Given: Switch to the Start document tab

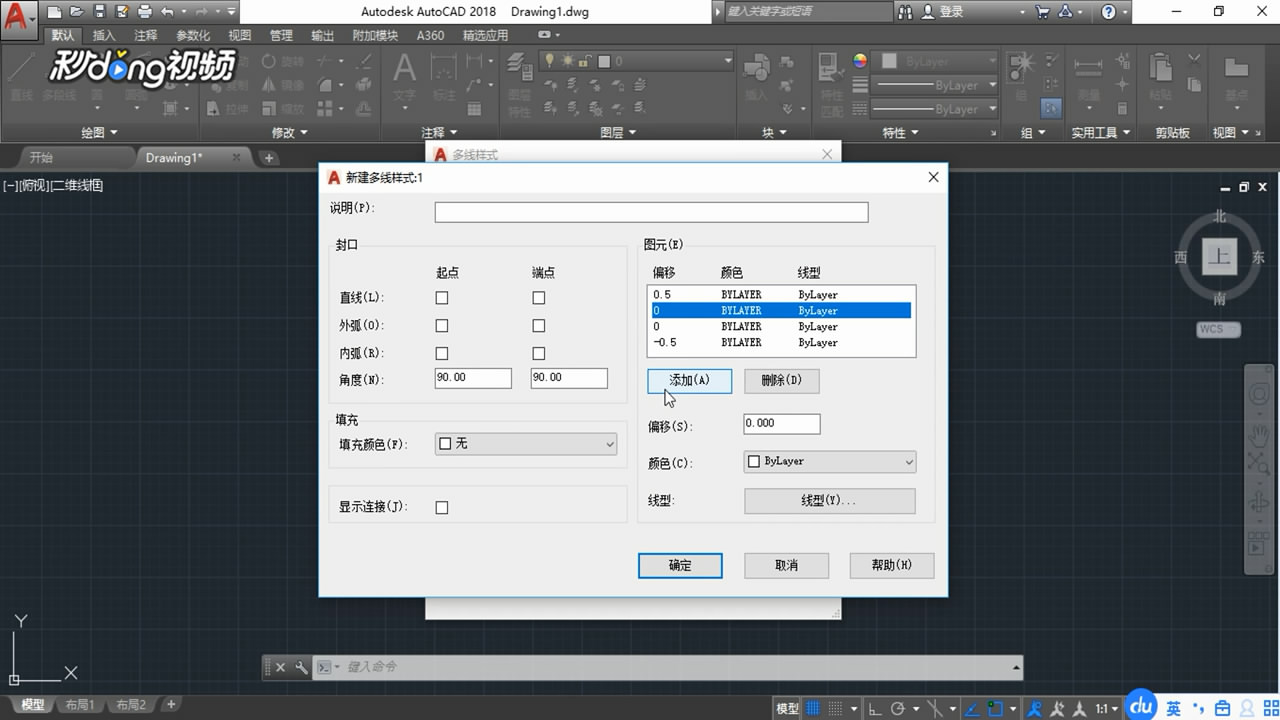Looking at the screenshot, I should [41, 157].
